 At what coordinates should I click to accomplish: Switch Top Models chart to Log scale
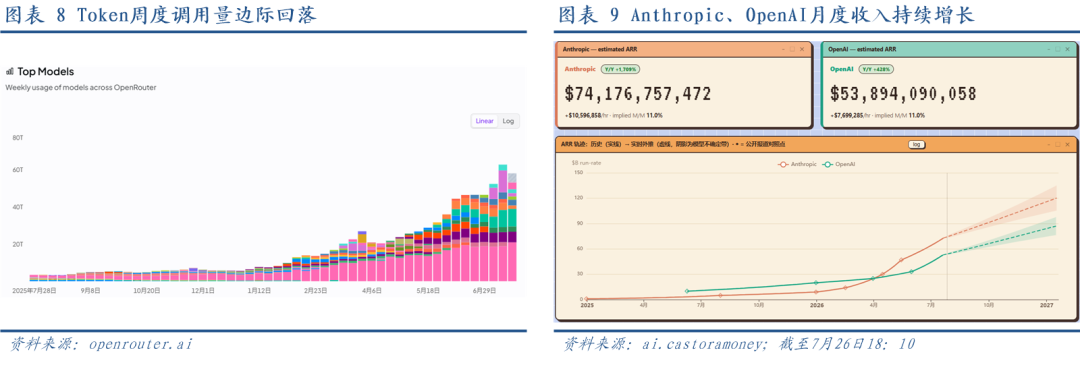click(x=508, y=121)
